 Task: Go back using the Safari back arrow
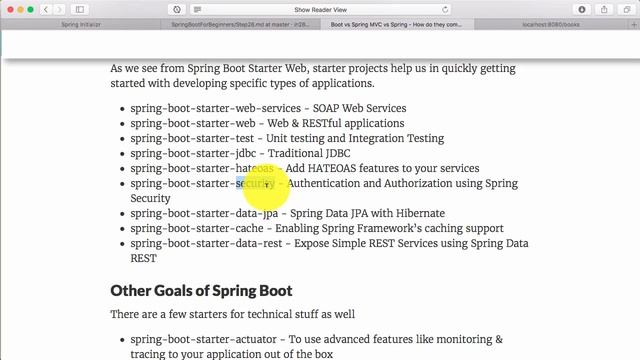(46, 9)
